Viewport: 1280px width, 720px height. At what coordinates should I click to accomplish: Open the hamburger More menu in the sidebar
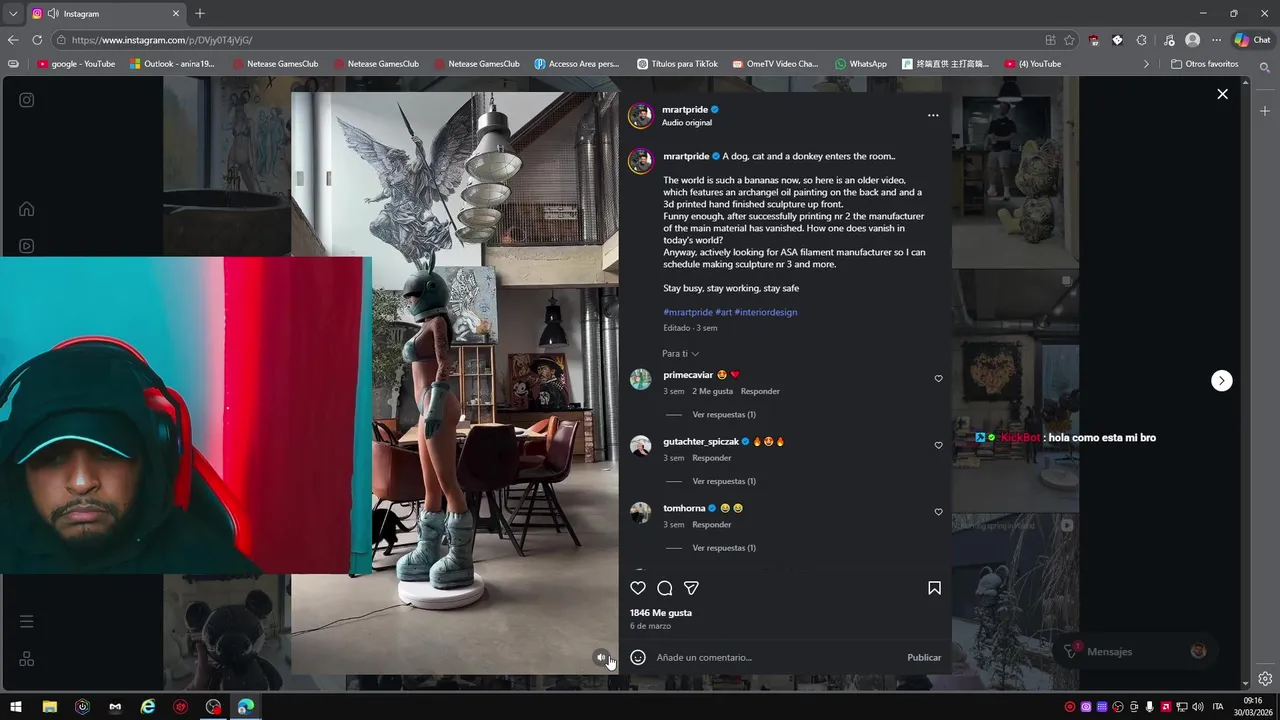(x=27, y=621)
